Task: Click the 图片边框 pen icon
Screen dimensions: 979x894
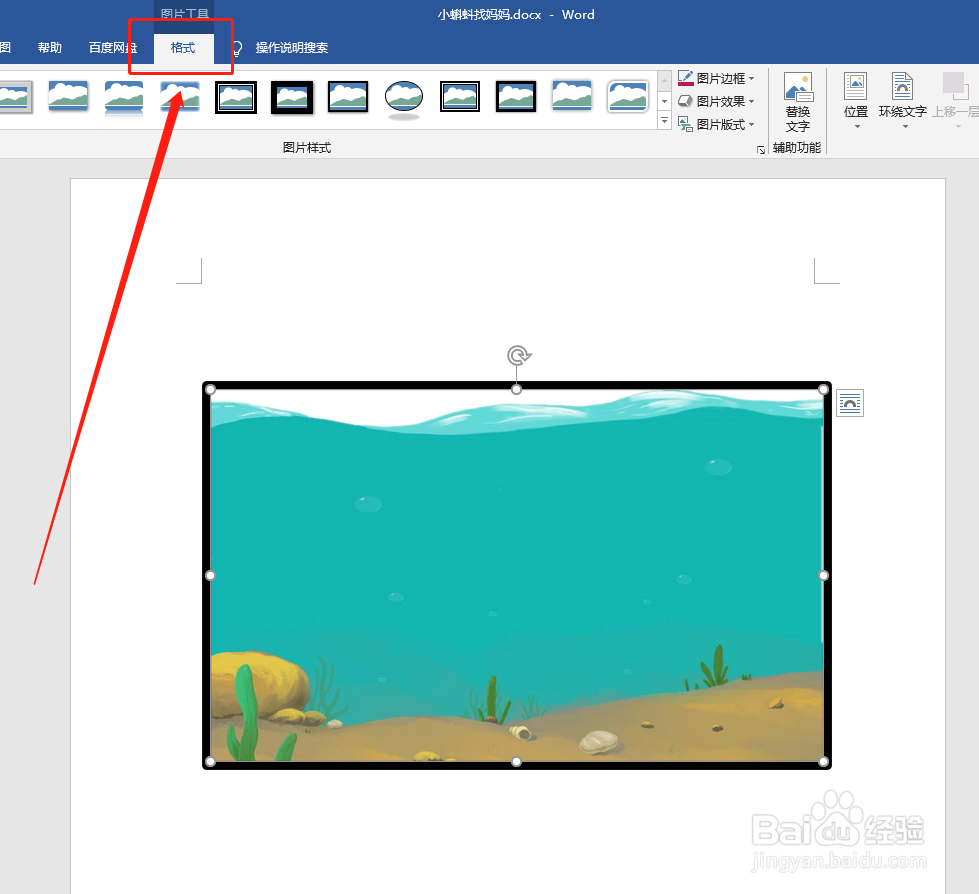Action: [x=686, y=78]
